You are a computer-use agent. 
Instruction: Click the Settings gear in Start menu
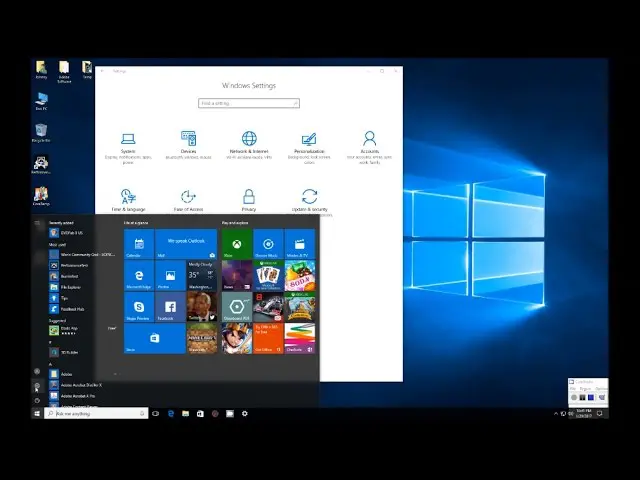pyautogui.click(x=37, y=385)
